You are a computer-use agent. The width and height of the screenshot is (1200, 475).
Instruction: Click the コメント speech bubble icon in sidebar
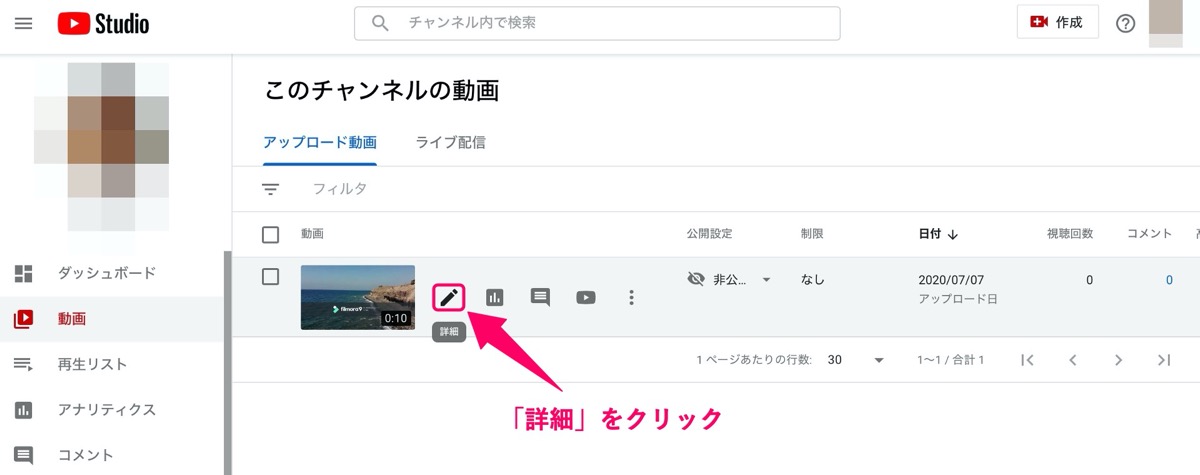(23, 455)
